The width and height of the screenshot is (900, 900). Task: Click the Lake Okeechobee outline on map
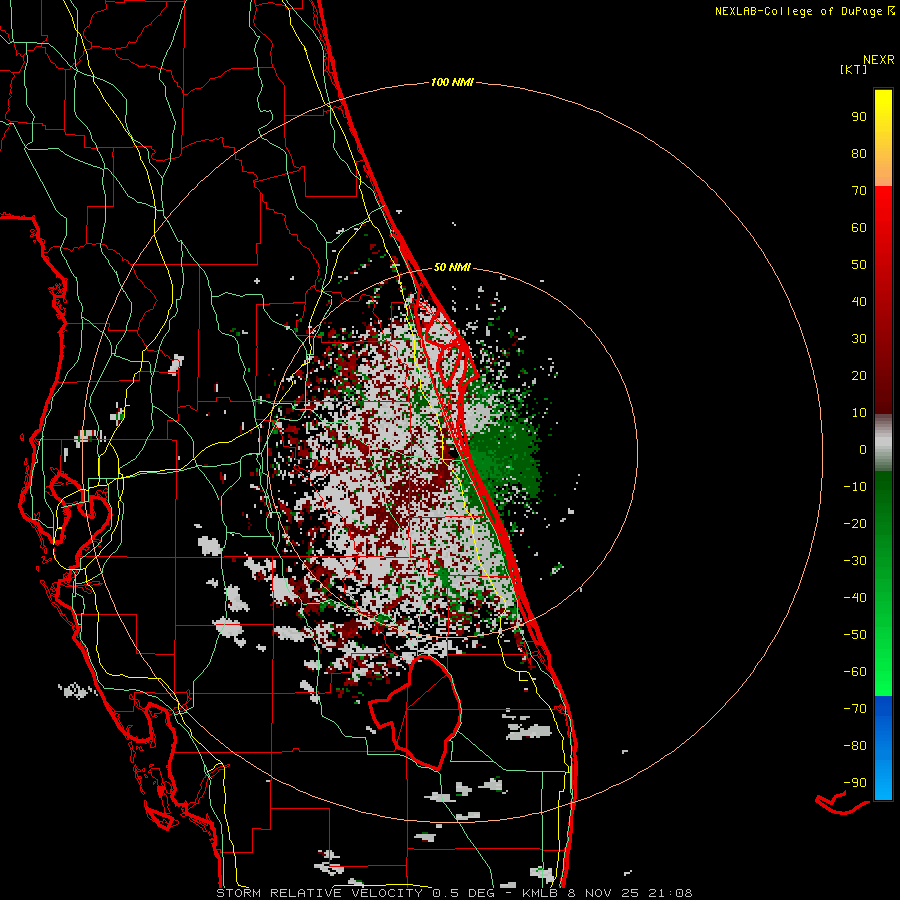point(414,712)
